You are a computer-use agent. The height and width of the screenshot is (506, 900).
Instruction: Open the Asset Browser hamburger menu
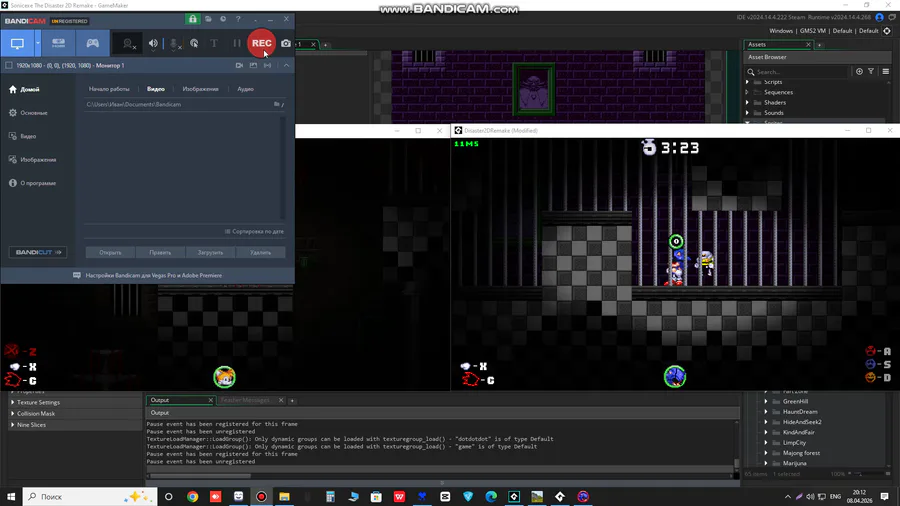tap(886, 71)
